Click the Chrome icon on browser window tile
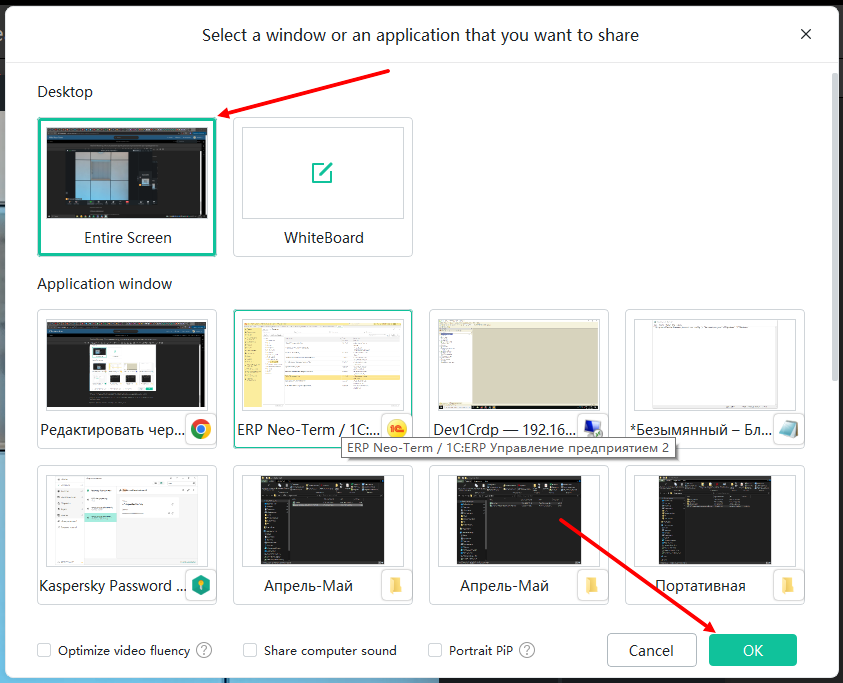 [x=201, y=429]
